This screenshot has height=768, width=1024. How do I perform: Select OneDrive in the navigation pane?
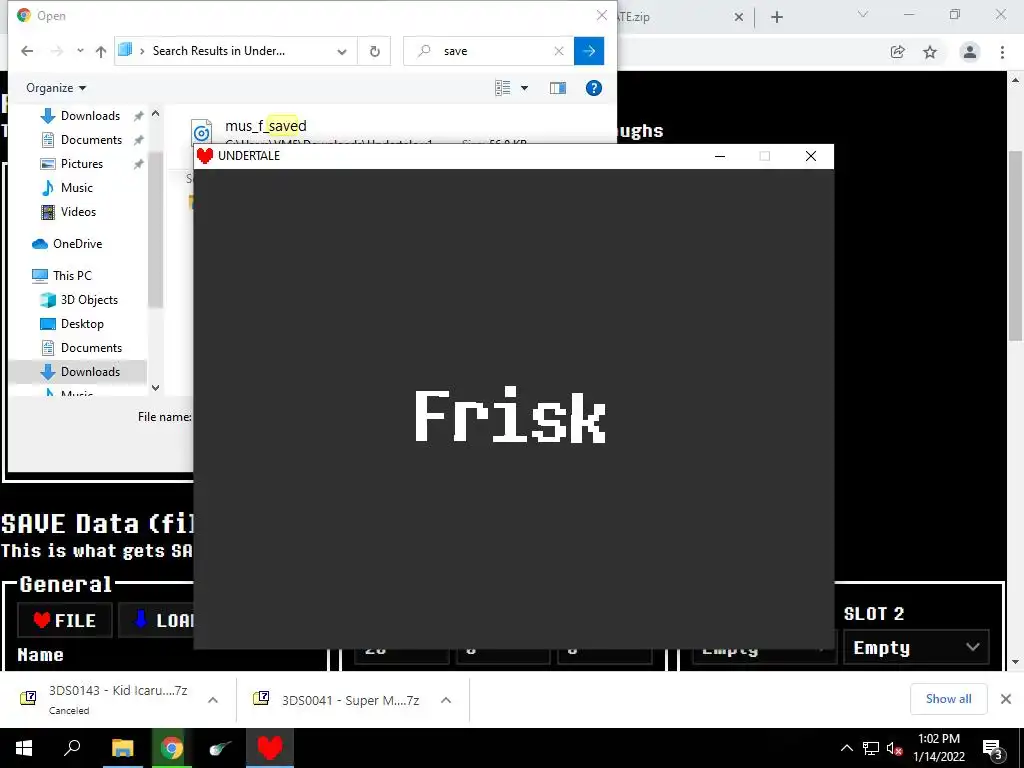pos(77,244)
